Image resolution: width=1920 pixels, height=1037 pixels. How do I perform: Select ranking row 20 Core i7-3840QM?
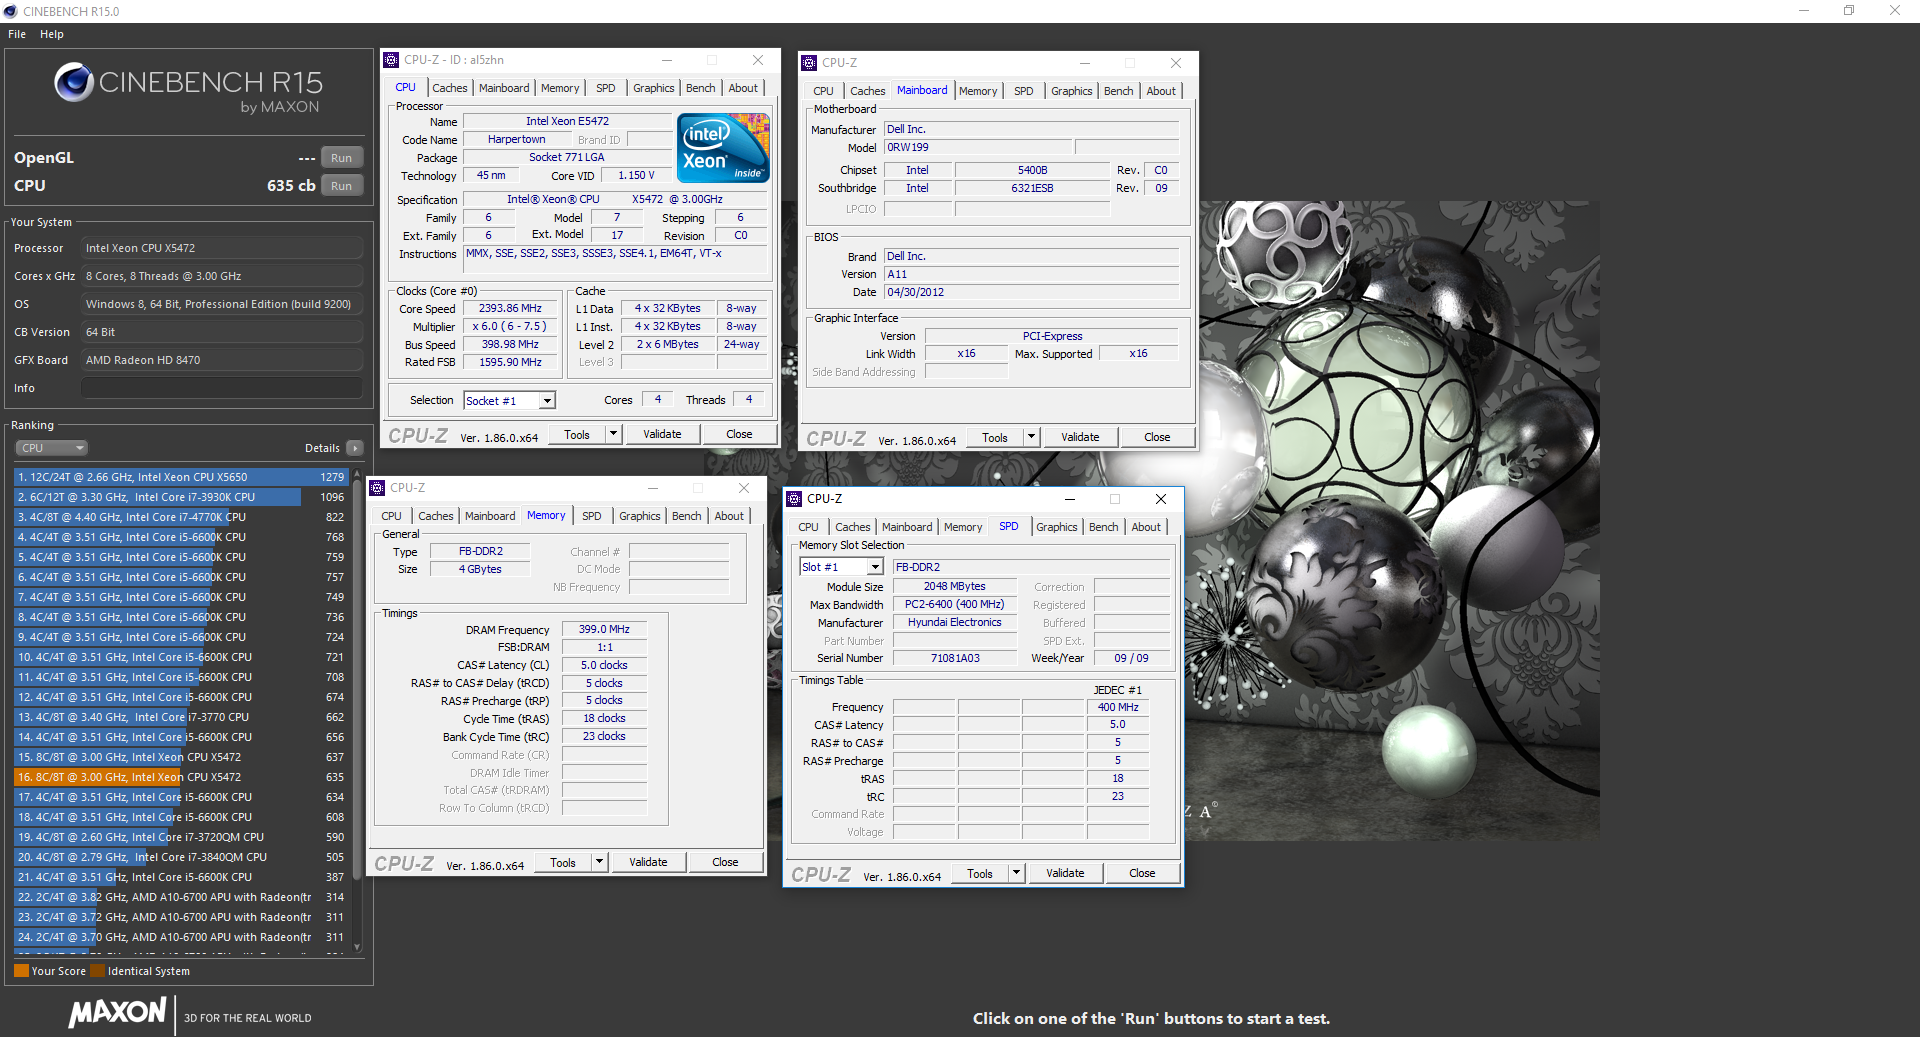pyautogui.click(x=181, y=857)
